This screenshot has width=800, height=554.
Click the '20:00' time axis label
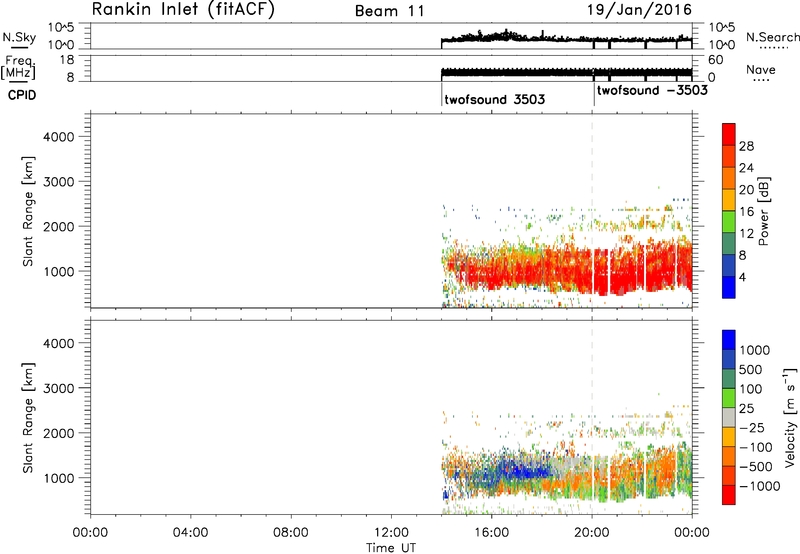[x=592, y=533]
